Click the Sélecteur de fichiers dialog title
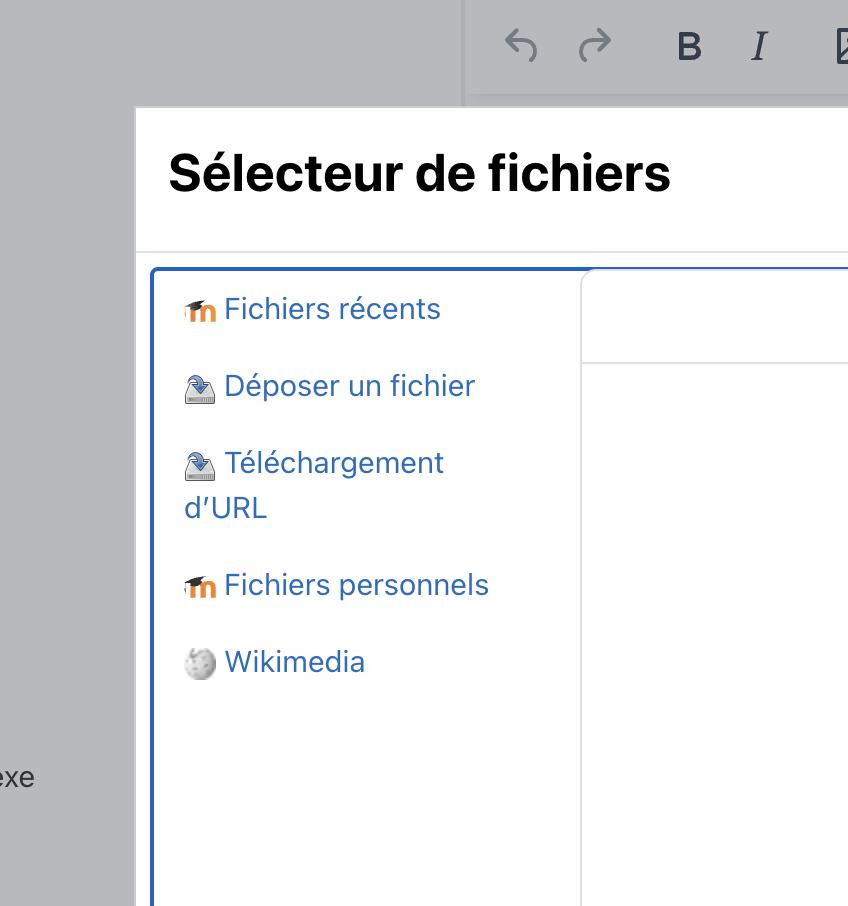The width and height of the screenshot is (848, 906). 419,173
